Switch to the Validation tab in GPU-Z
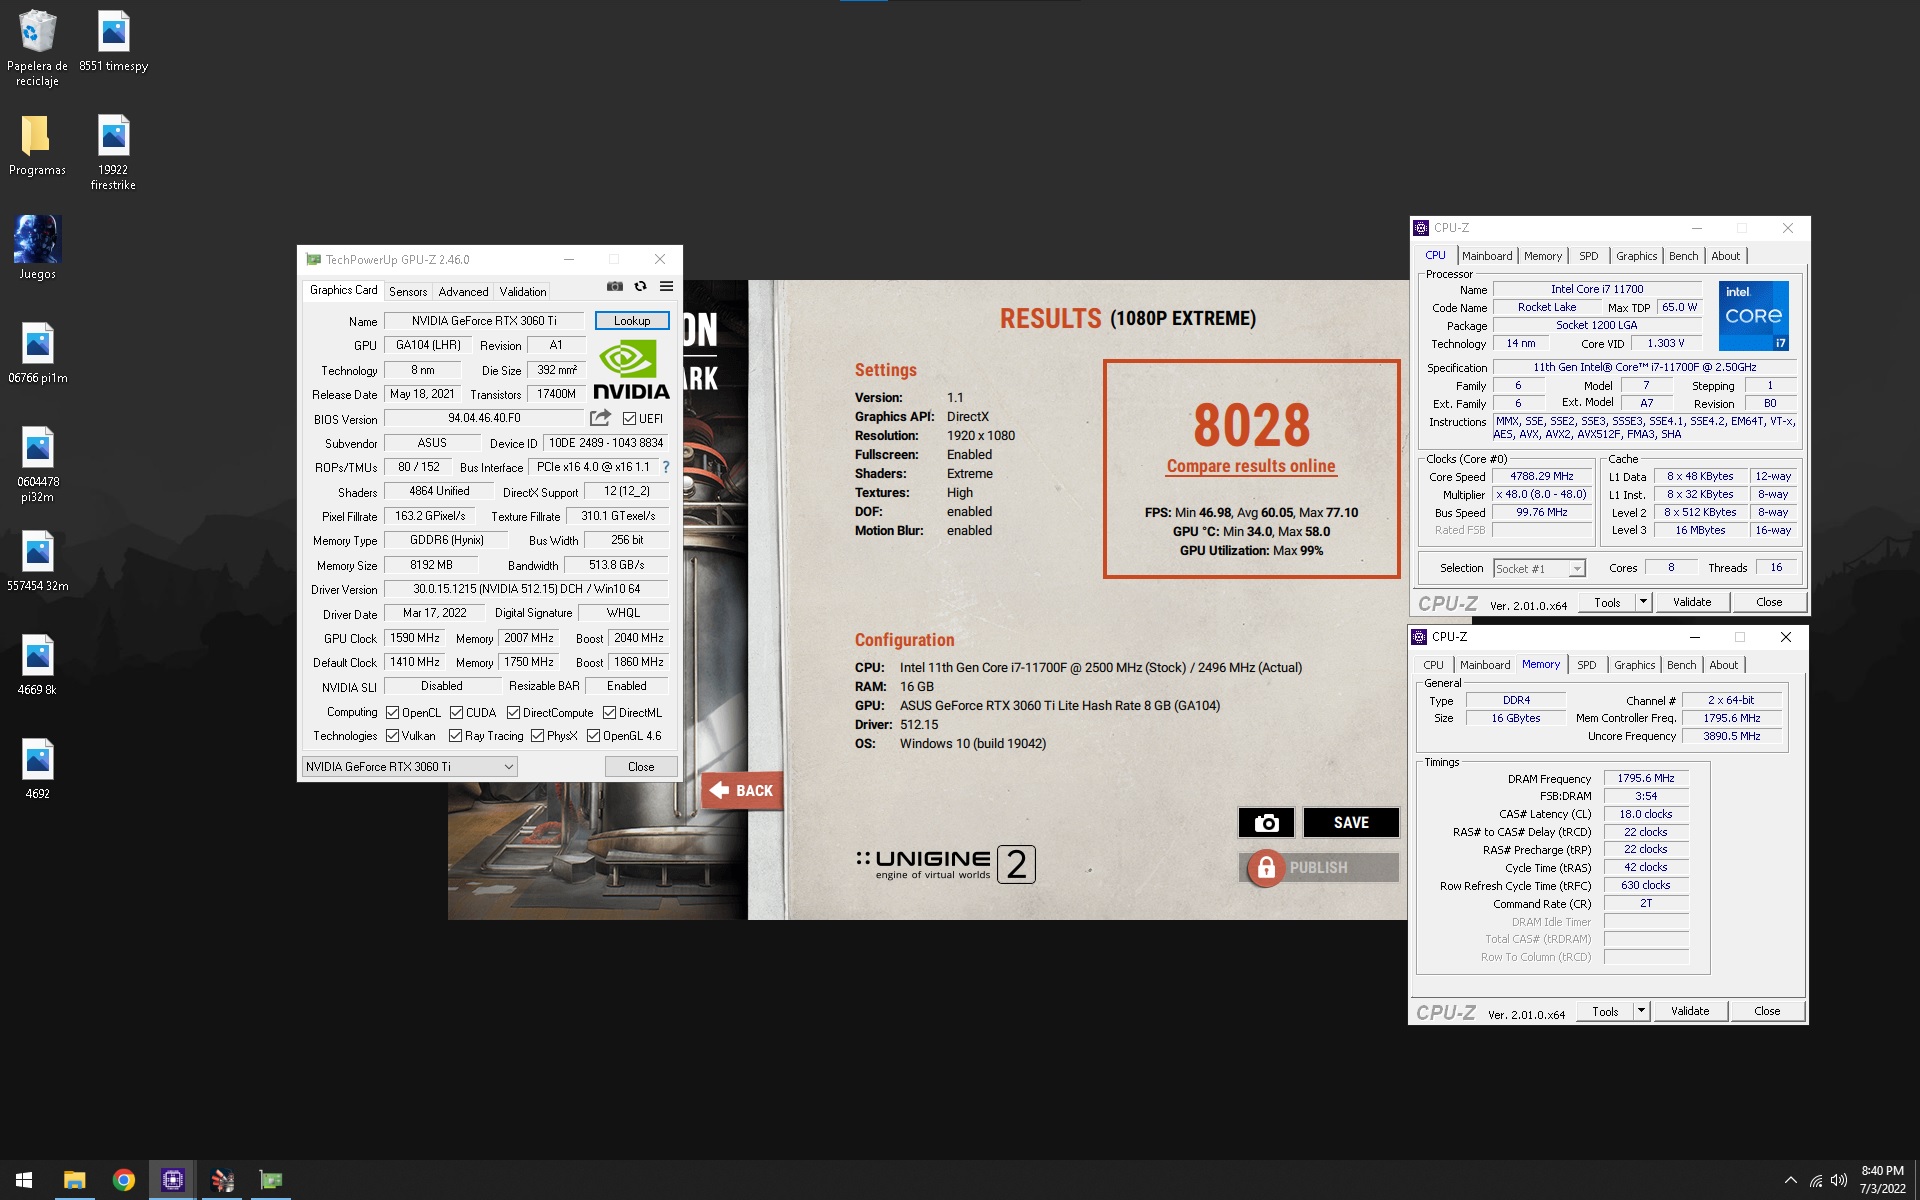This screenshot has width=1920, height=1200. point(522,291)
